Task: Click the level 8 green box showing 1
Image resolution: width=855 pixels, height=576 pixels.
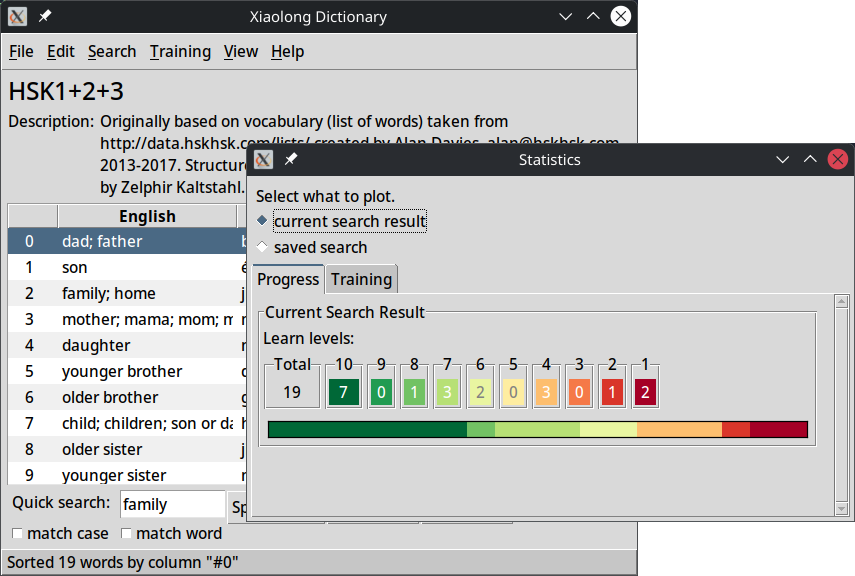Action: coord(414,392)
